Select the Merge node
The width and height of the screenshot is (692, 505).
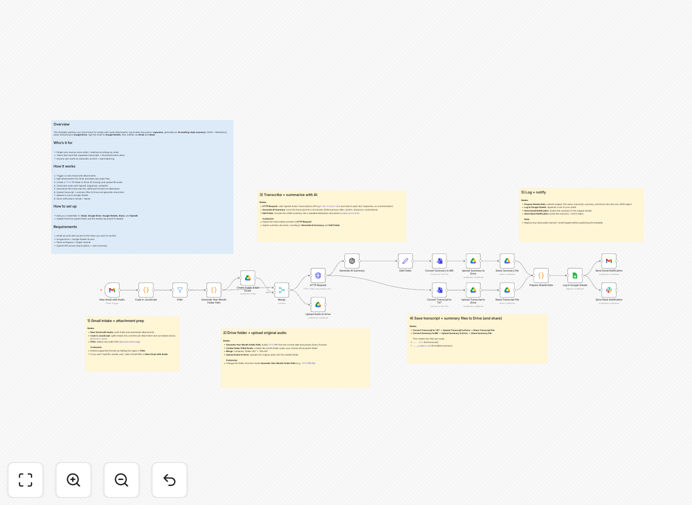point(282,290)
